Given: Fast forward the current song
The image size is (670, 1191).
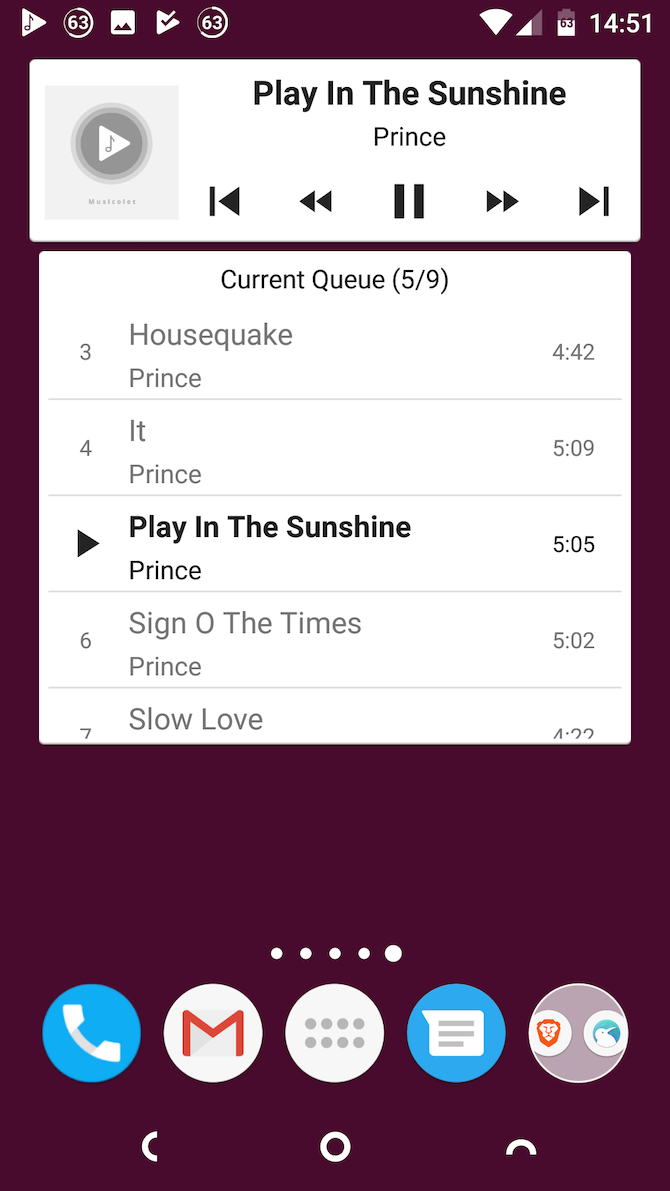Looking at the screenshot, I should [x=501, y=201].
